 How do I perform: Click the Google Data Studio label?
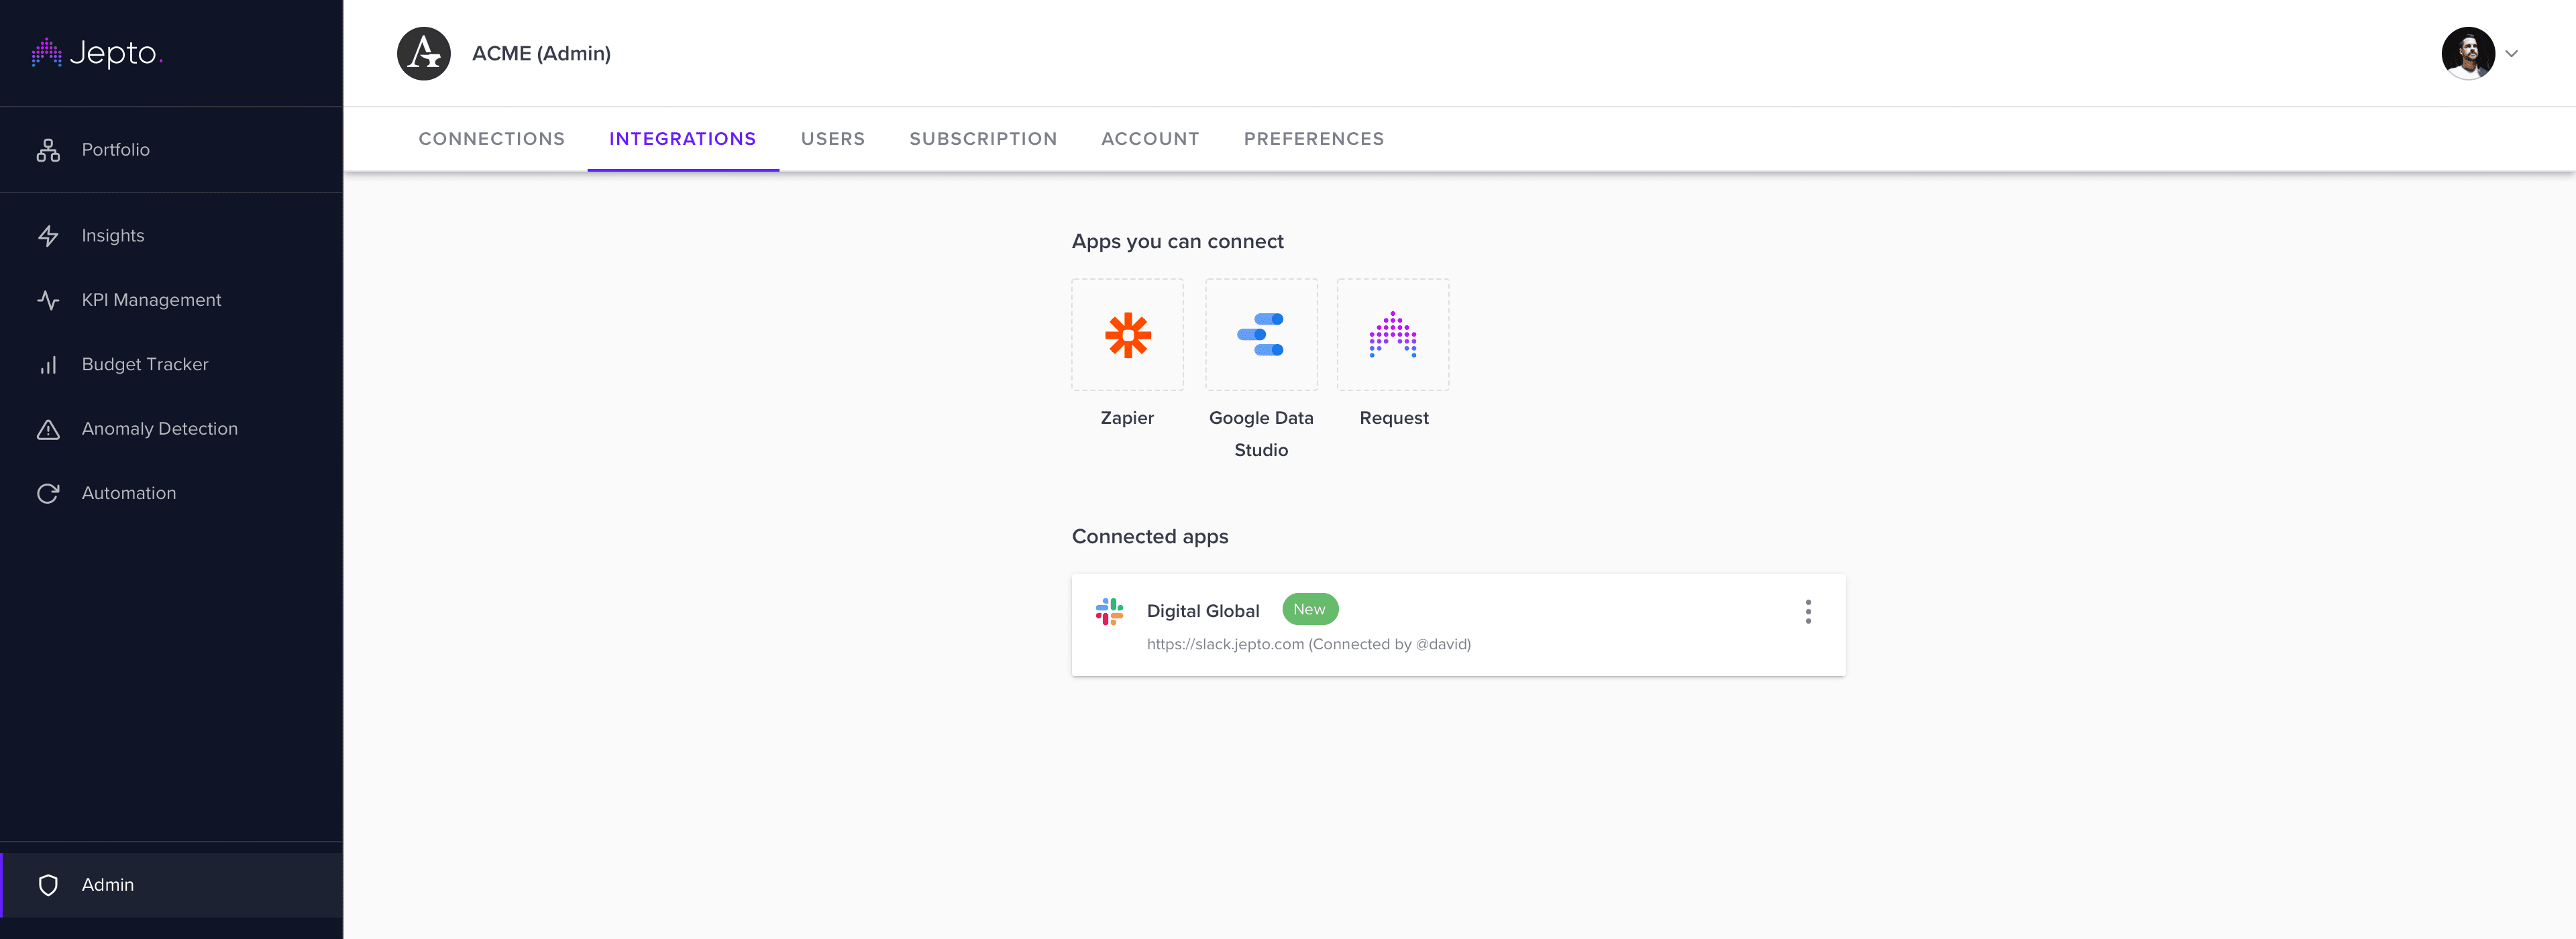[x=1261, y=434]
